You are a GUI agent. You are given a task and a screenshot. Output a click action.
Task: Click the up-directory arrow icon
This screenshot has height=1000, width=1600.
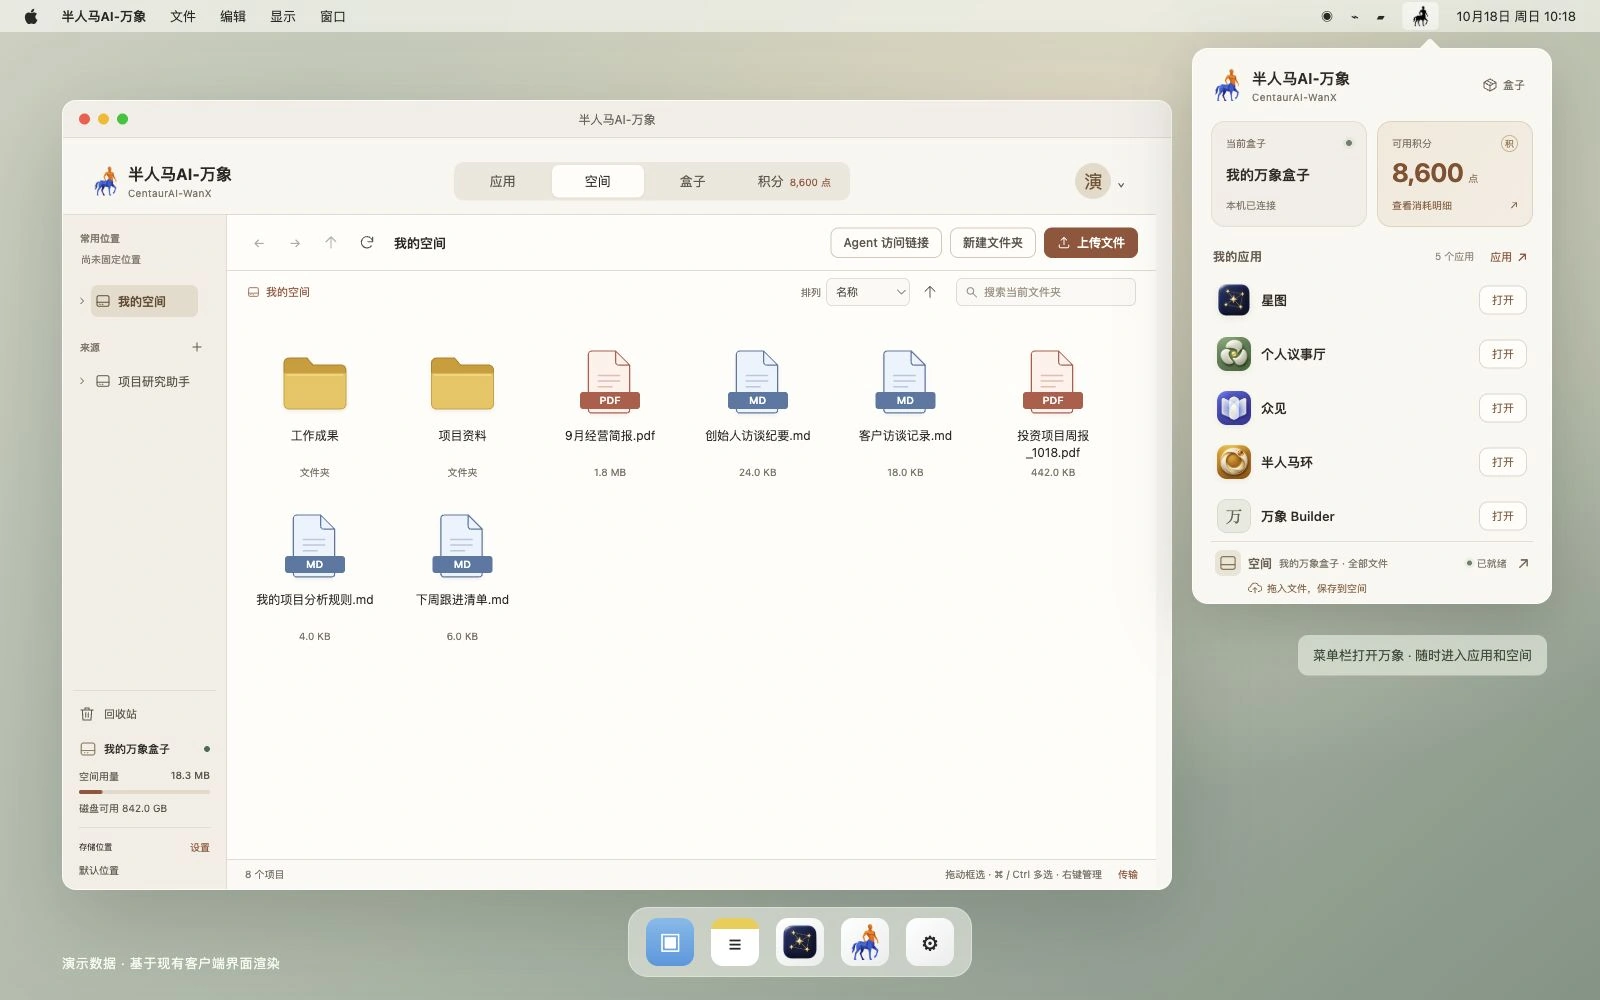331,243
